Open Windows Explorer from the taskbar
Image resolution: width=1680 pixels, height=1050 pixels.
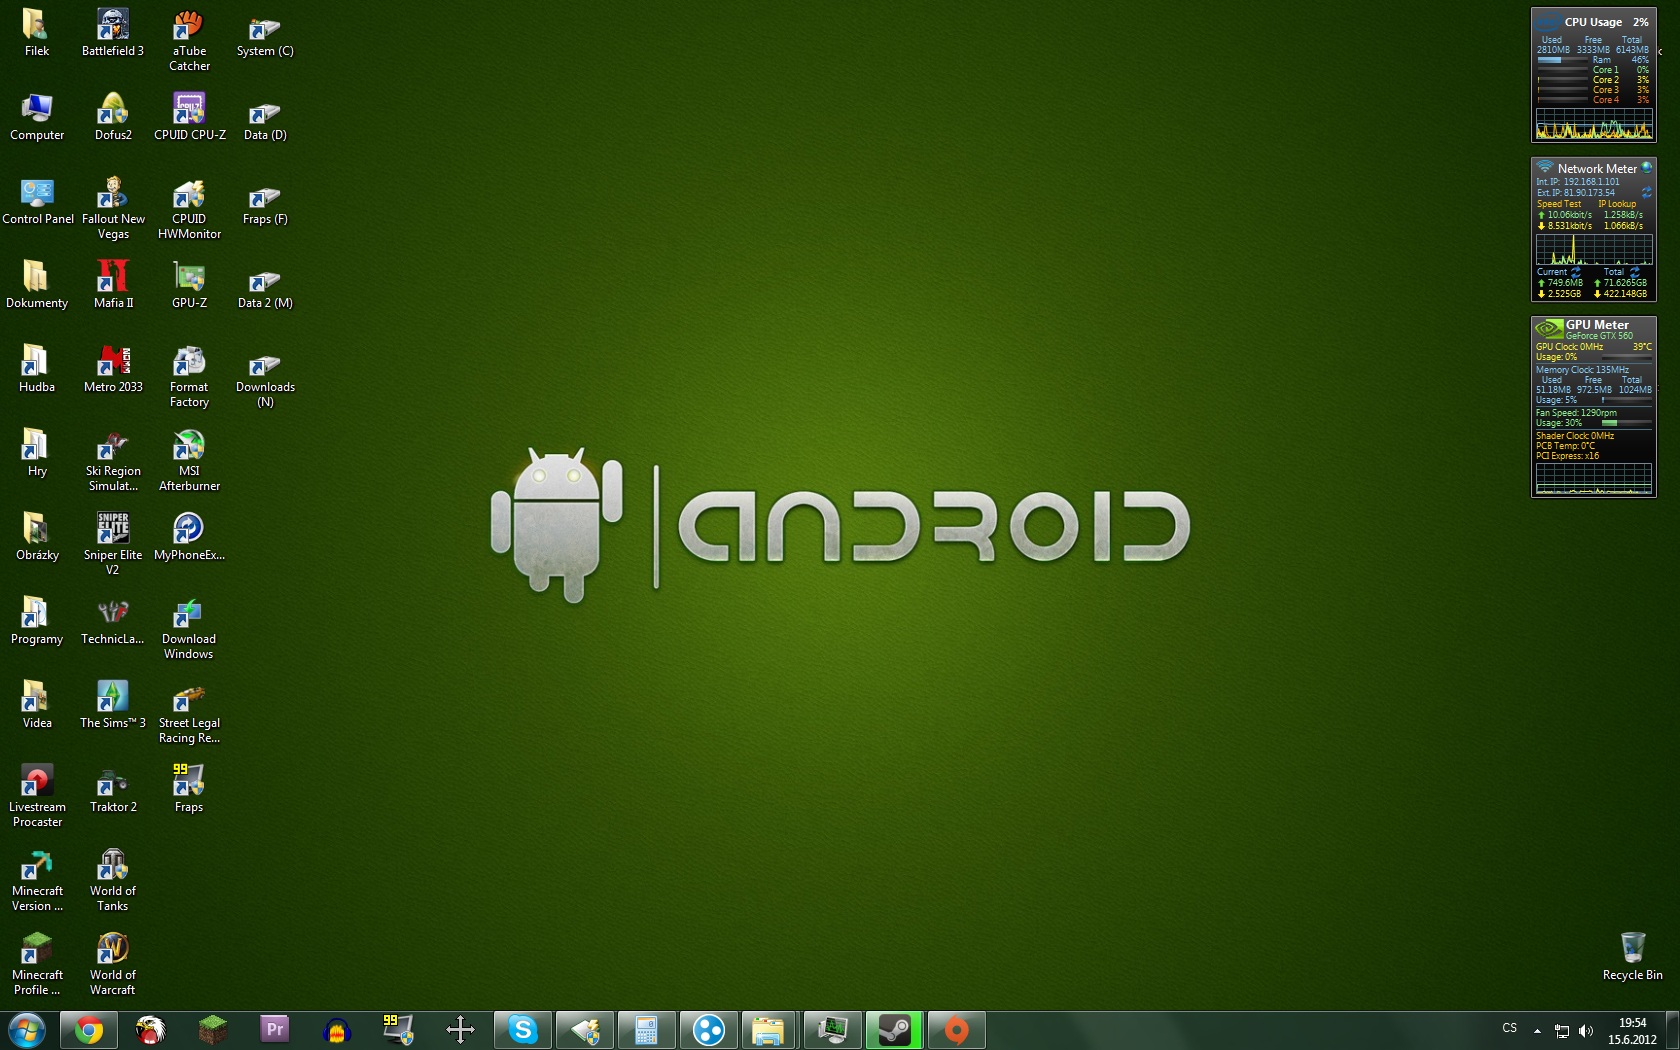pyautogui.click(x=767, y=1030)
